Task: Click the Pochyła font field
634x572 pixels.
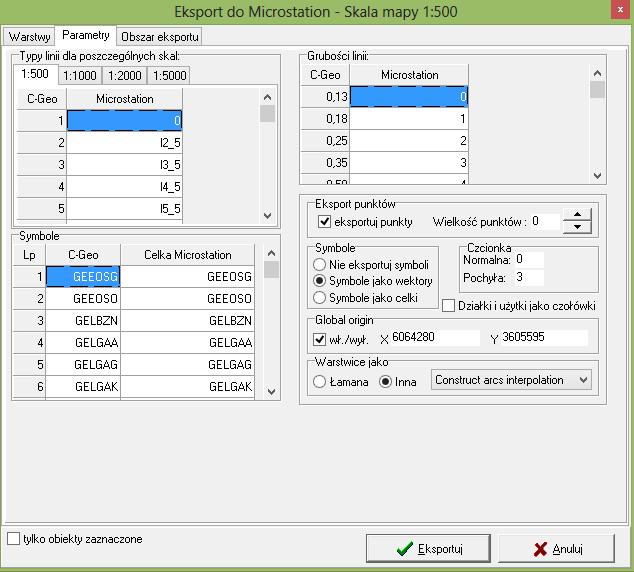Action: pos(529,277)
